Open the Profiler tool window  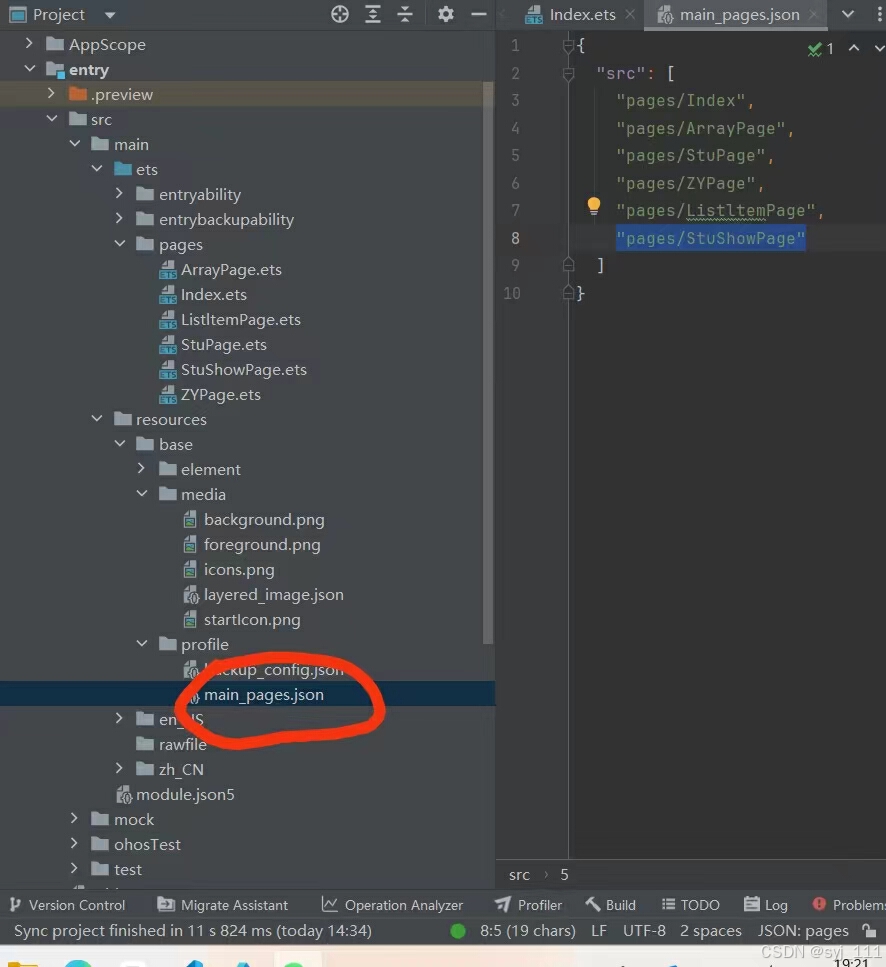528,905
